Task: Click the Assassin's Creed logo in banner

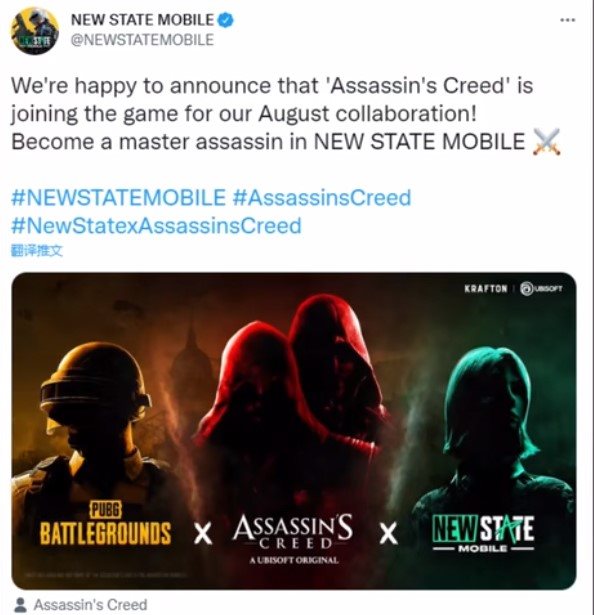Action: tap(293, 539)
